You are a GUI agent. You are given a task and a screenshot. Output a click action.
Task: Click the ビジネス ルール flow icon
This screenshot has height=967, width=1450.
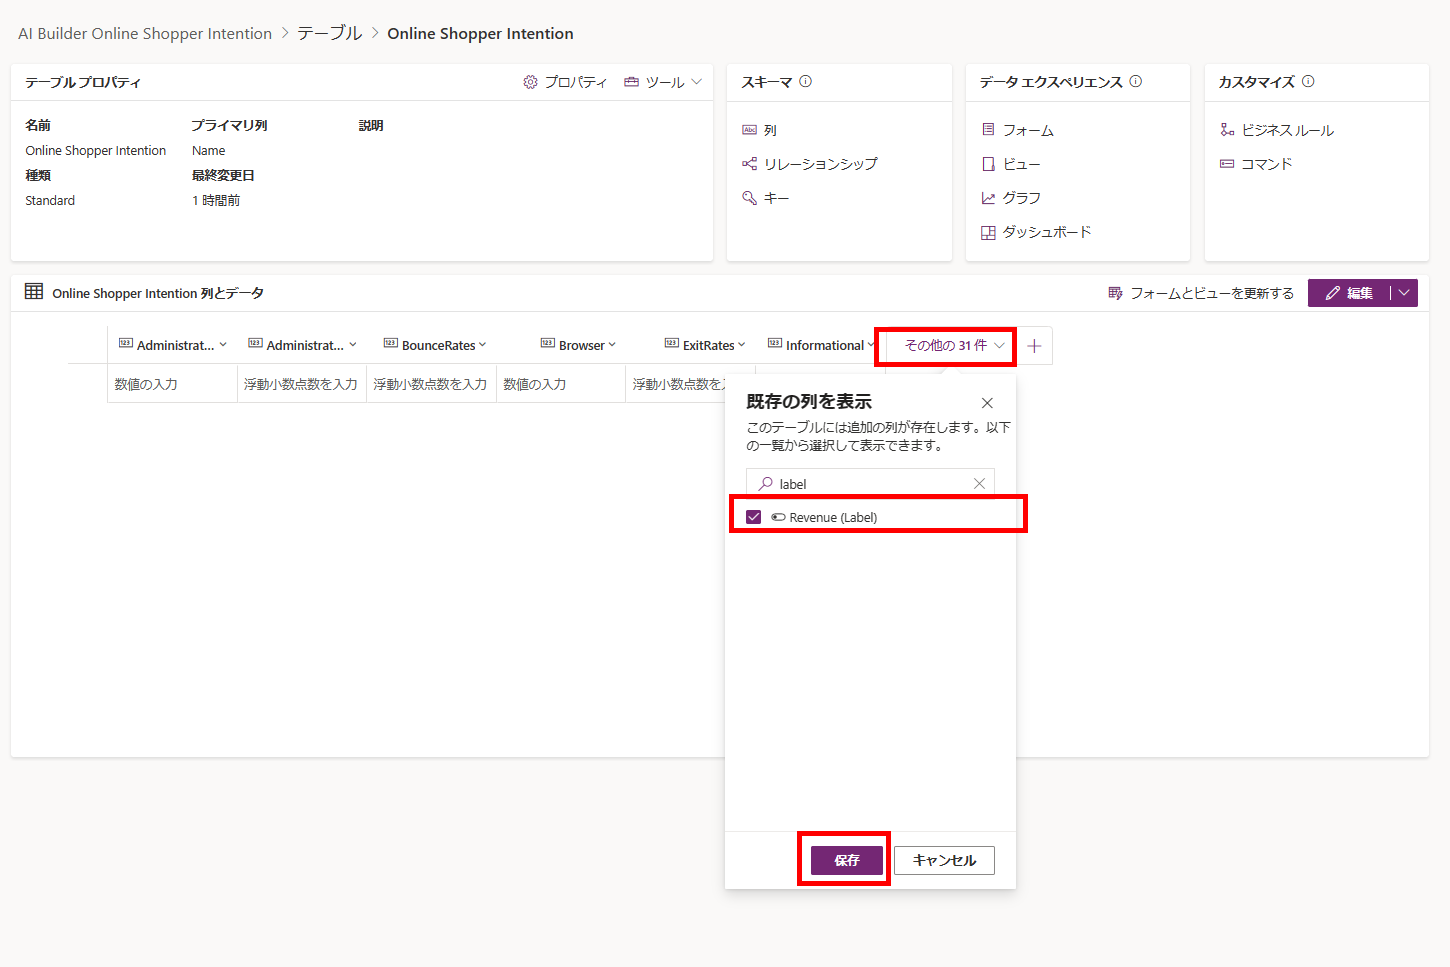tap(1227, 130)
